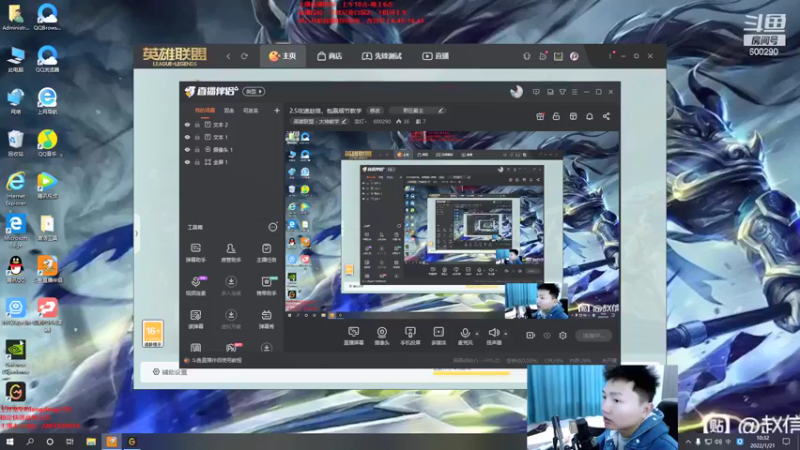Image resolution: width=800 pixels, height=450 pixels.
Task: Open the green collection icon in the League client
Action: point(558,56)
